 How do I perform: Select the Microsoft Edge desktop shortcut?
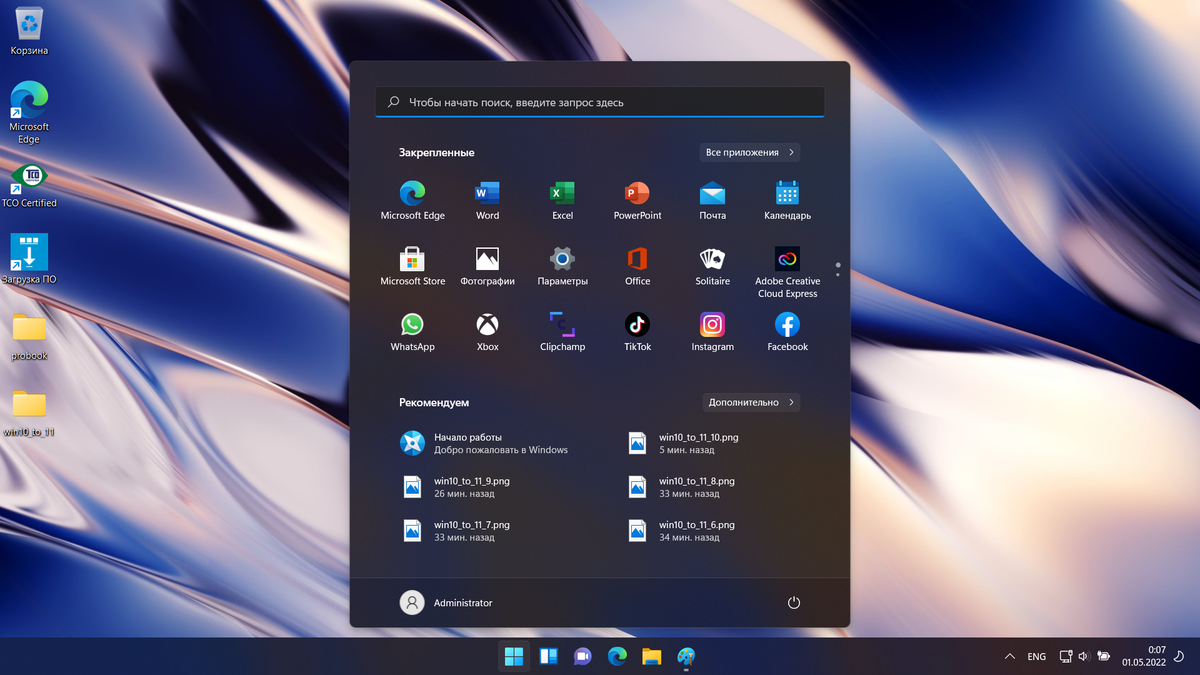click(x=29, y=112)
